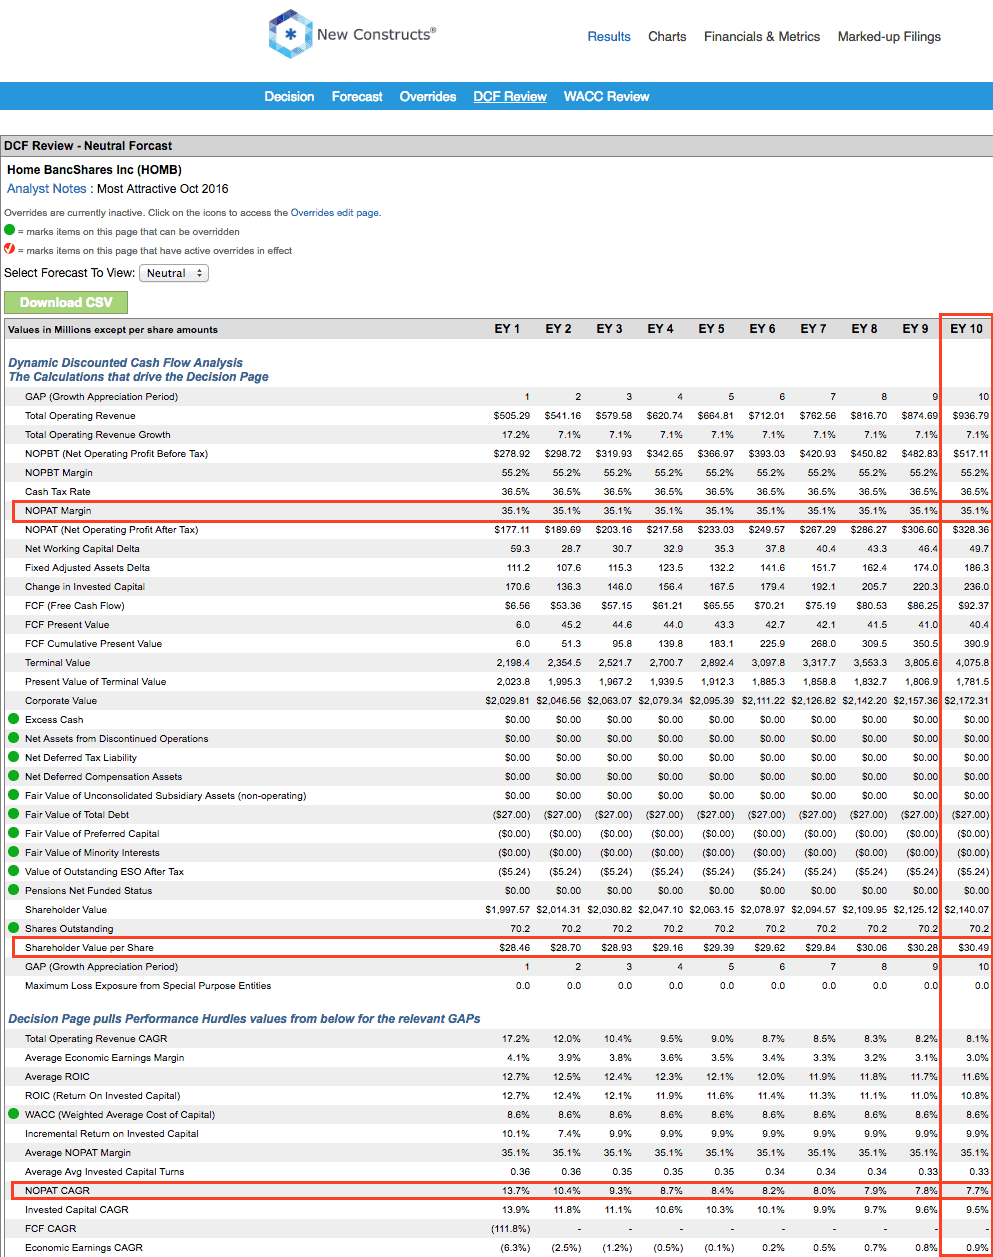Click override icon for Net Deferred Compensation Assets

14,776
